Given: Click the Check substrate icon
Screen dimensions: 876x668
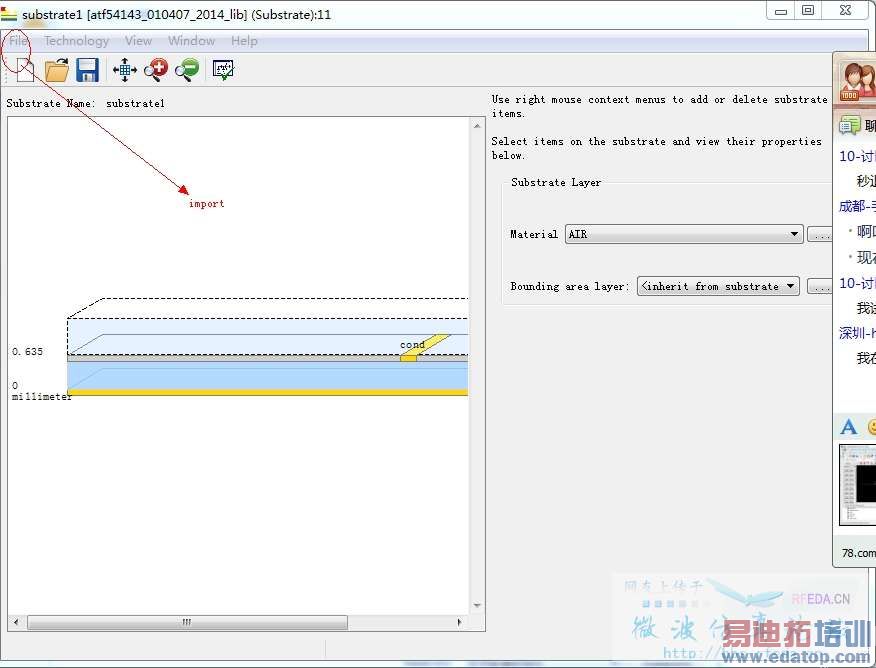Looking at the screenshot, I should click(223, 70).
